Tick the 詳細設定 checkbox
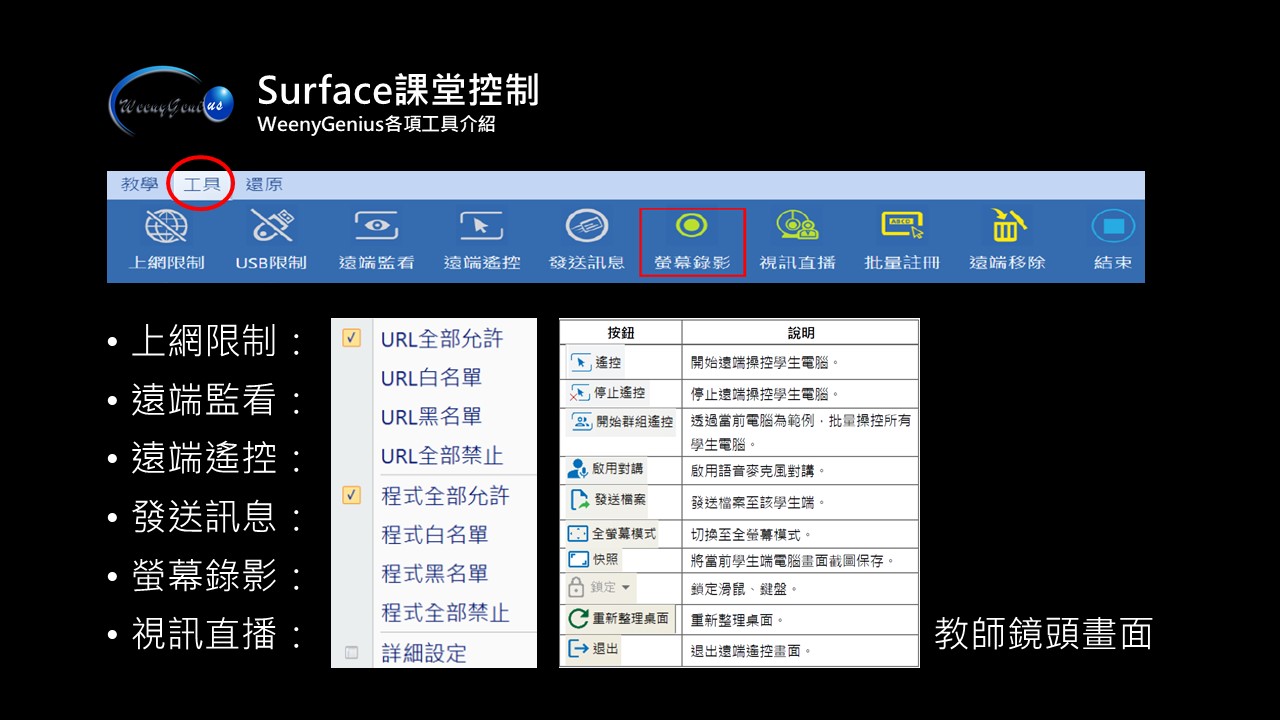The height and width of the screenshot is (720, 1280). coord(351,653)
